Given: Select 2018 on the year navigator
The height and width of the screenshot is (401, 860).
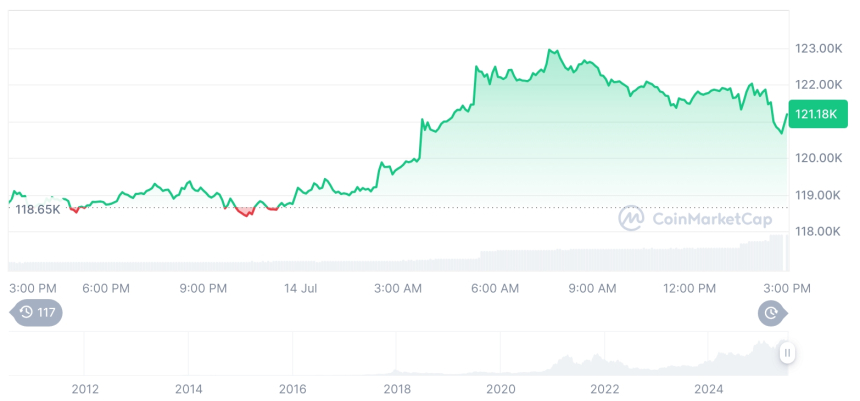Looking at the screenshot, I should point(397,389).
